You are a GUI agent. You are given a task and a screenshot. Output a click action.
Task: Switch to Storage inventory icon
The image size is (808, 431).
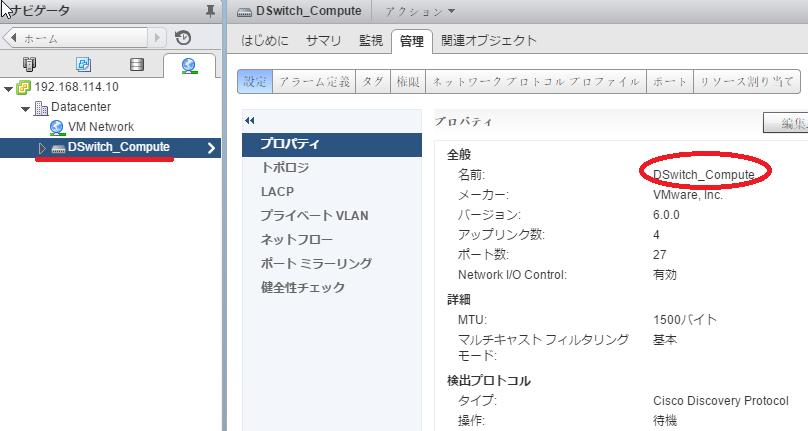[x=137, y=64]
